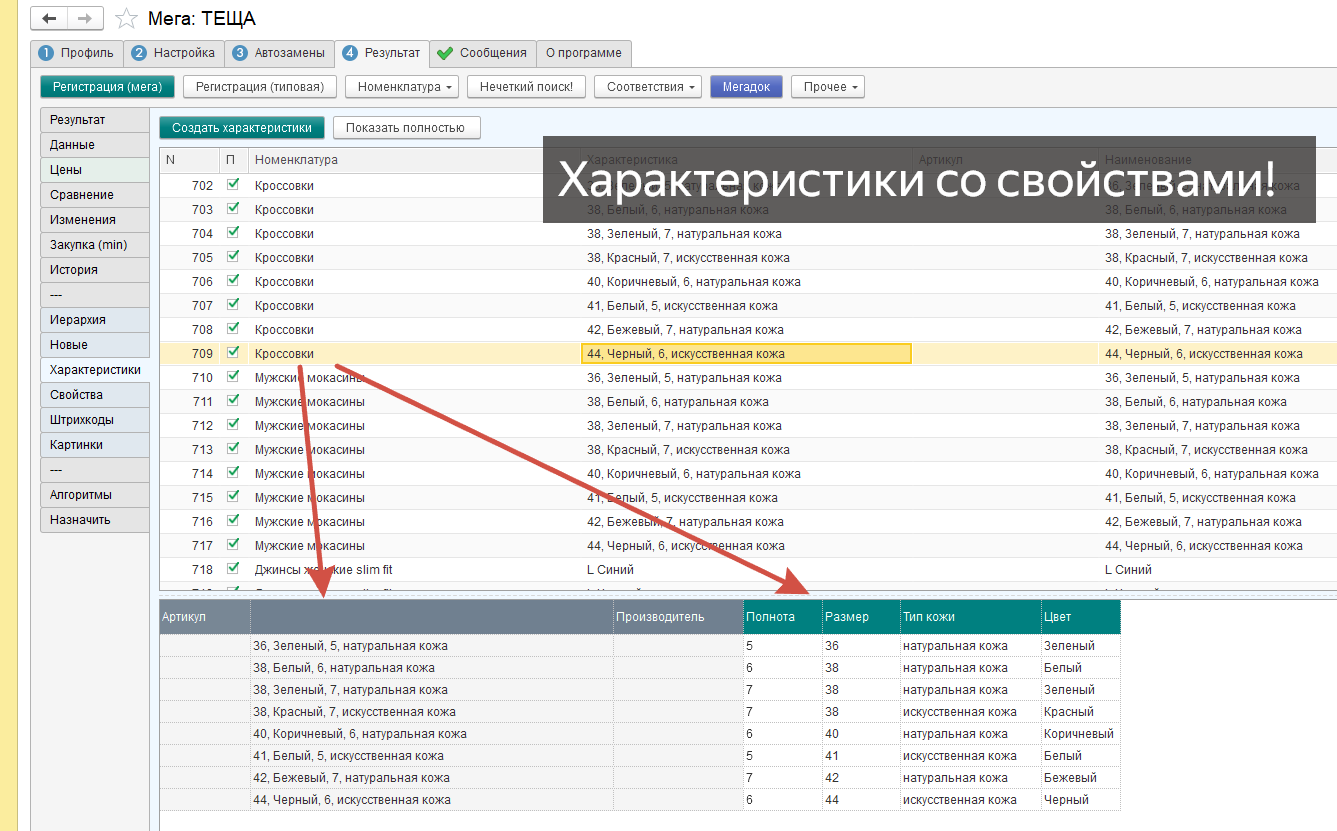Toggle the checkbox in row 717
This screenshot has width=1337, height=831.
[233, 545]
